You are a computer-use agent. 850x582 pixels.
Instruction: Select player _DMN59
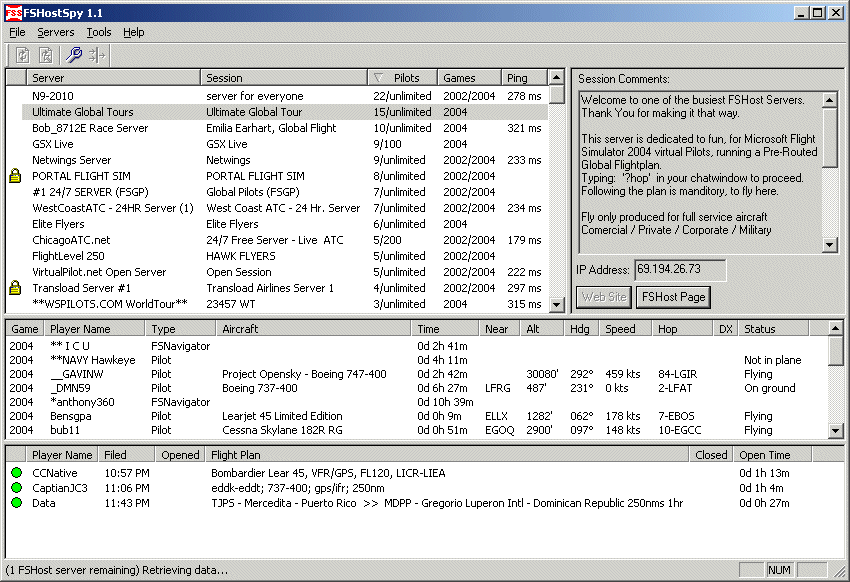(417, 388)
